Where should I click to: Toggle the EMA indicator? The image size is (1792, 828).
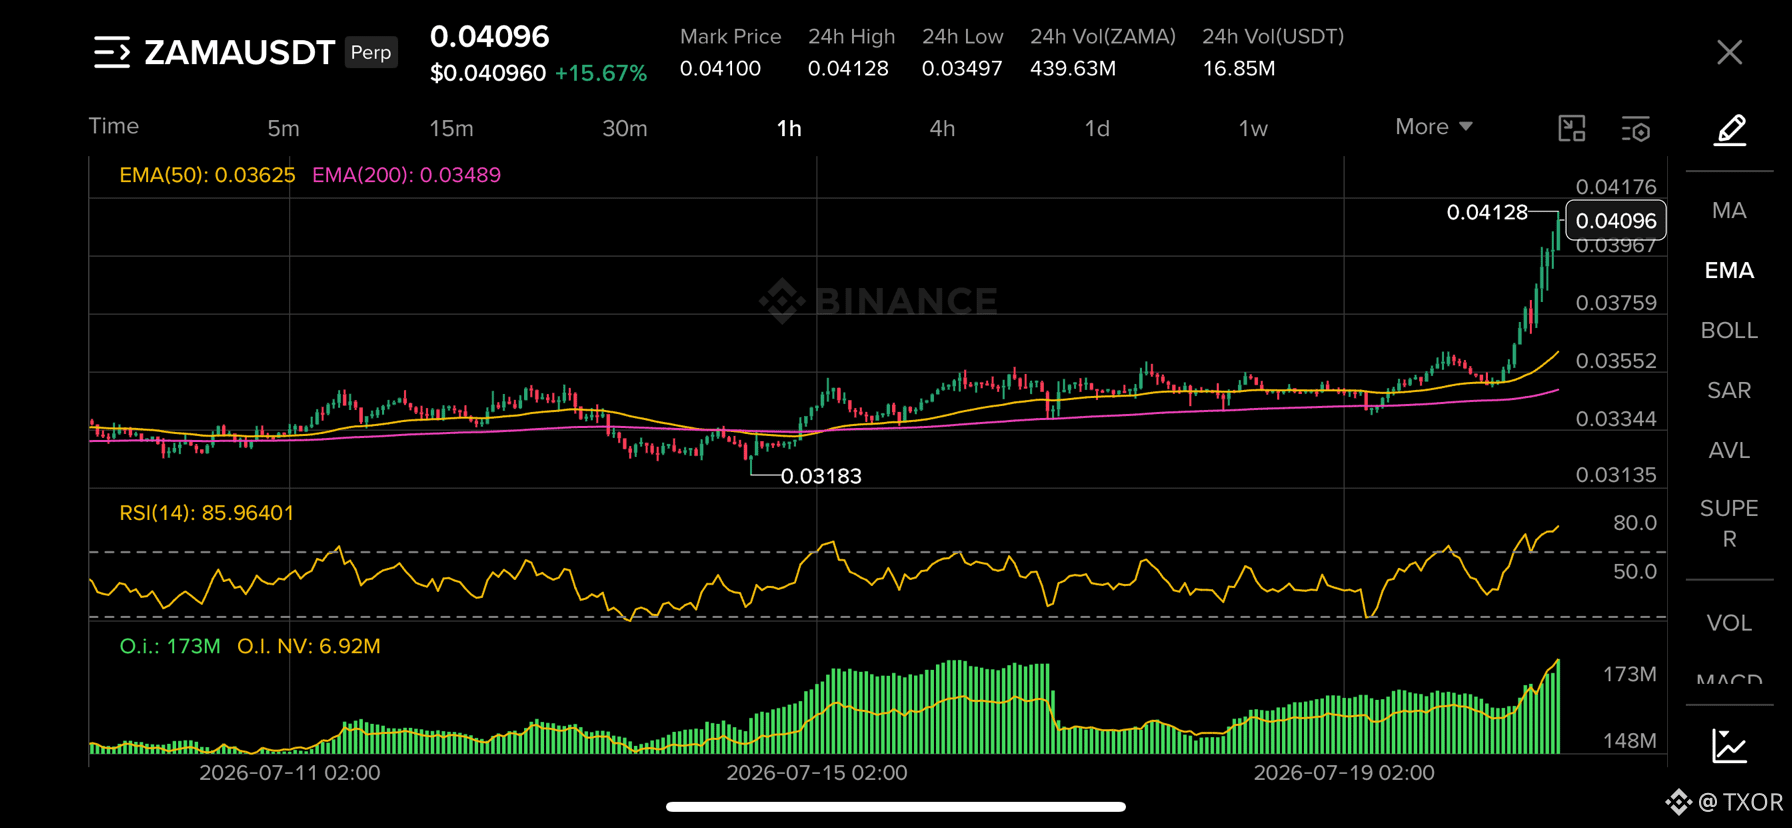pos(1729,271)
